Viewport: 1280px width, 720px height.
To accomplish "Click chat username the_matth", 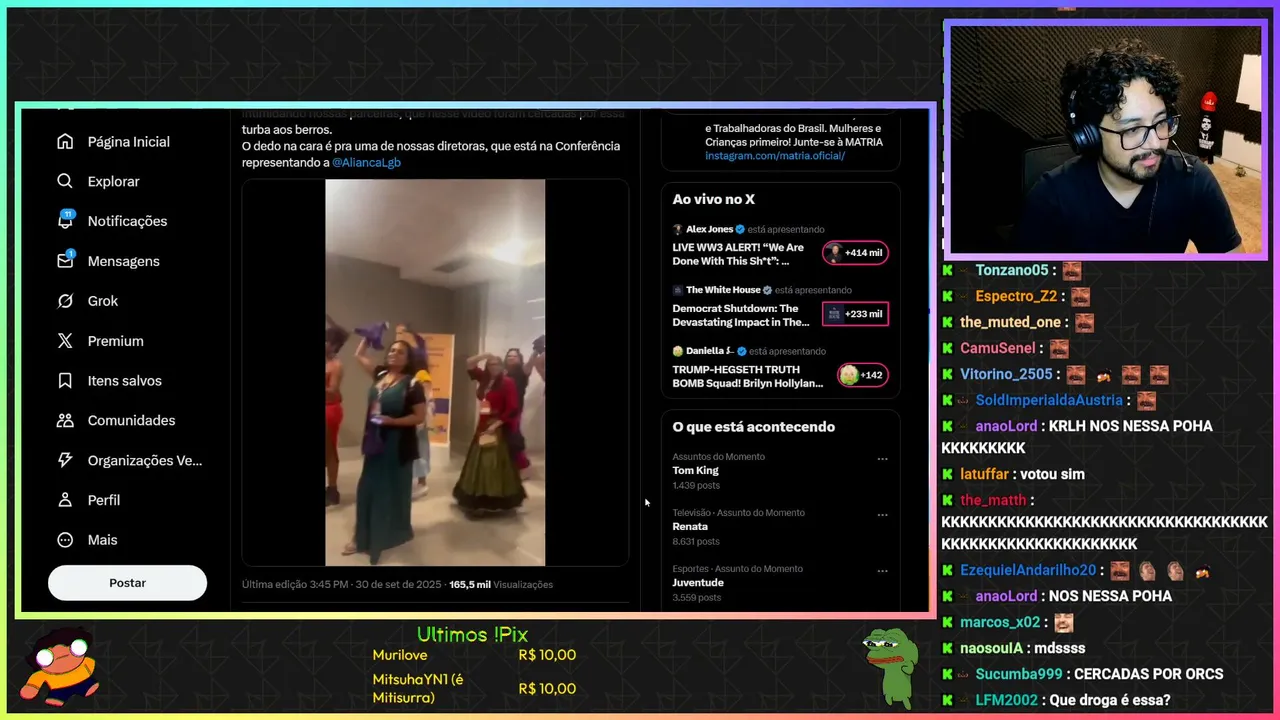I will point(993,500).
